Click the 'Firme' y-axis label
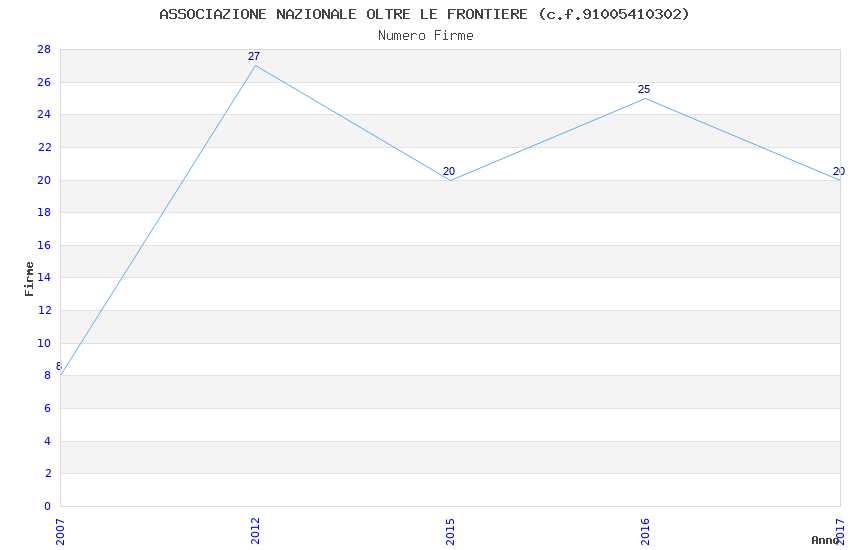This screenshot has height=550, width=850. 29,279
